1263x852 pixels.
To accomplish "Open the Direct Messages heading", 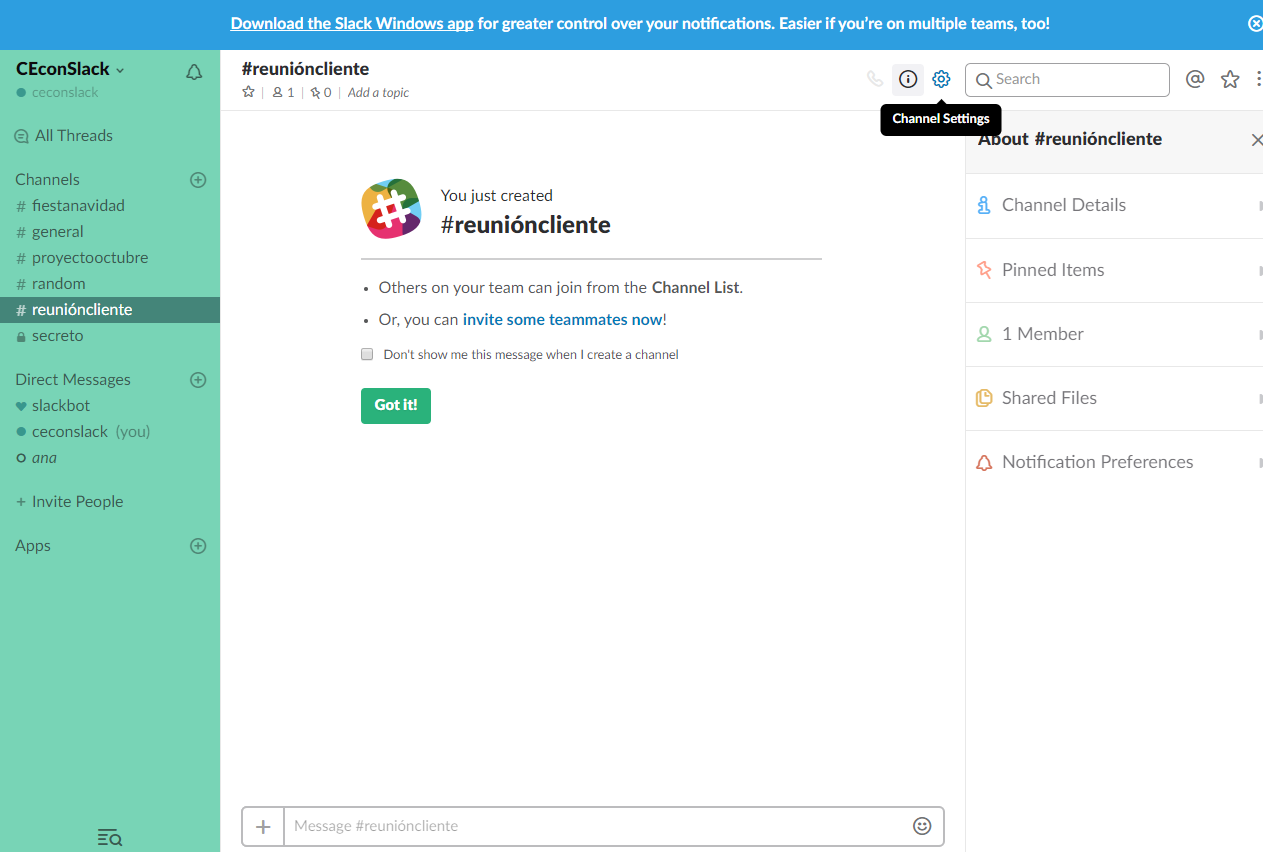I will (73, 380).
